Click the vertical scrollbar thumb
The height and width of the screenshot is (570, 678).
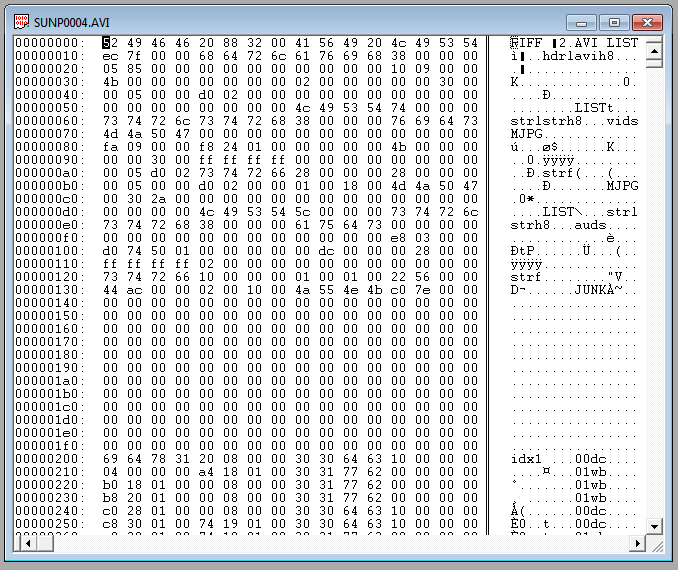click(654, 64)
